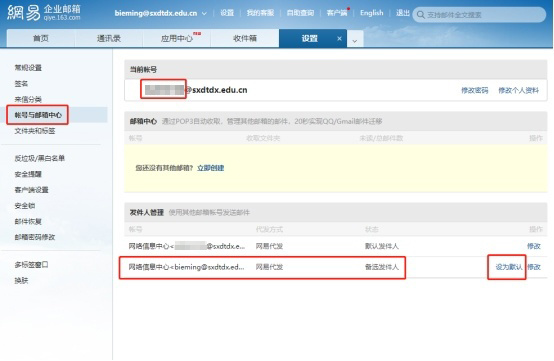554x361 pixels.
Task: Click the 网络信息中心<bieming@sxdtdx.ed... sender entry
Action: coord(186,267)
